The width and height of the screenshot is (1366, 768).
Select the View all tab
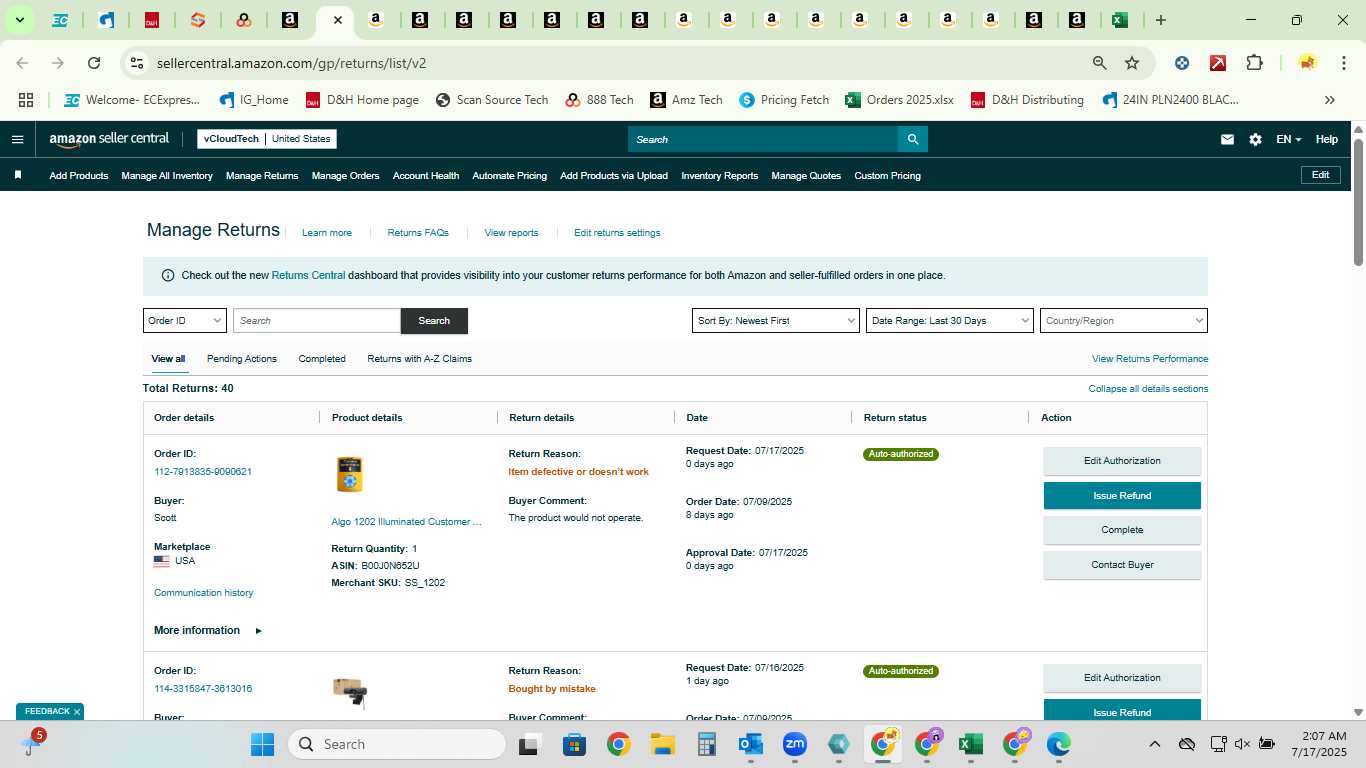pyautogui.click(x=168, y=358)
